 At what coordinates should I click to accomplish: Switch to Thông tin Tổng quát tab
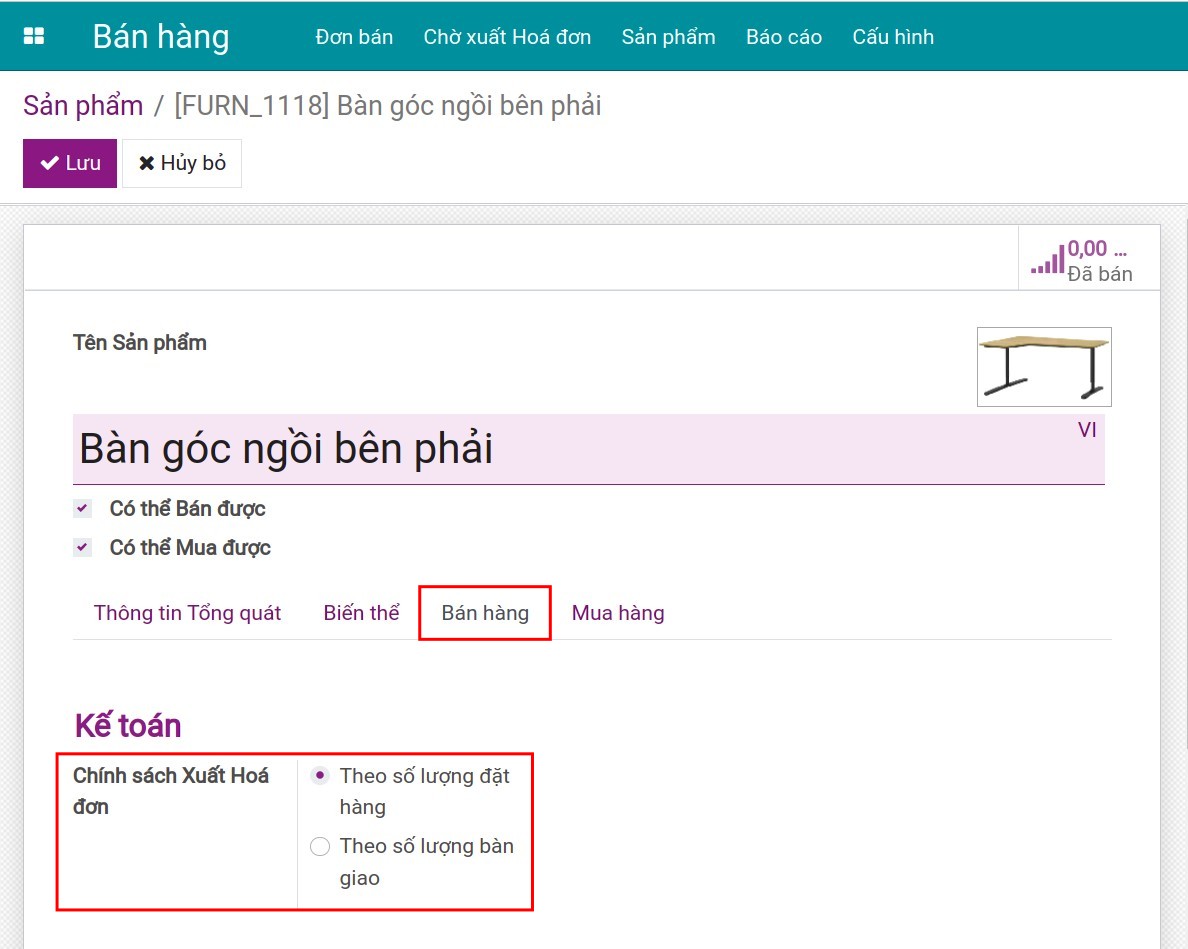187,613
